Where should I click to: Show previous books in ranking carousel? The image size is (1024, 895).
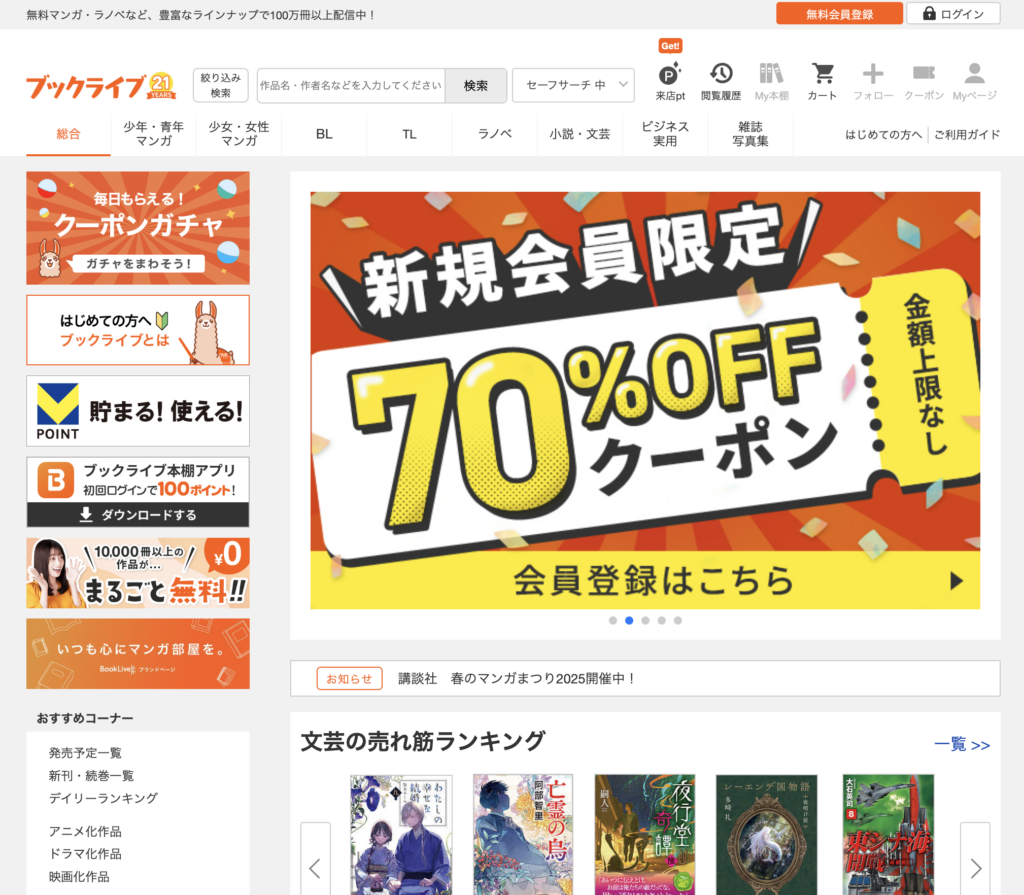[315, 866]
